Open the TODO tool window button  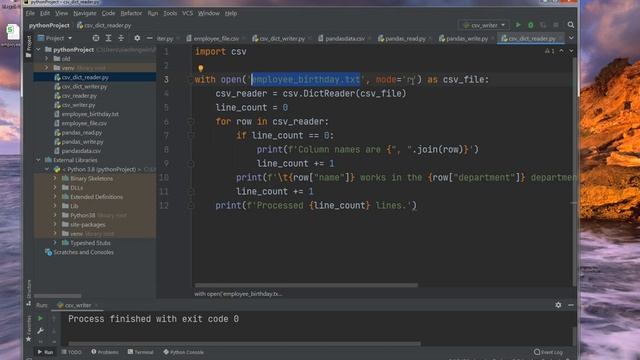[71, 352]
